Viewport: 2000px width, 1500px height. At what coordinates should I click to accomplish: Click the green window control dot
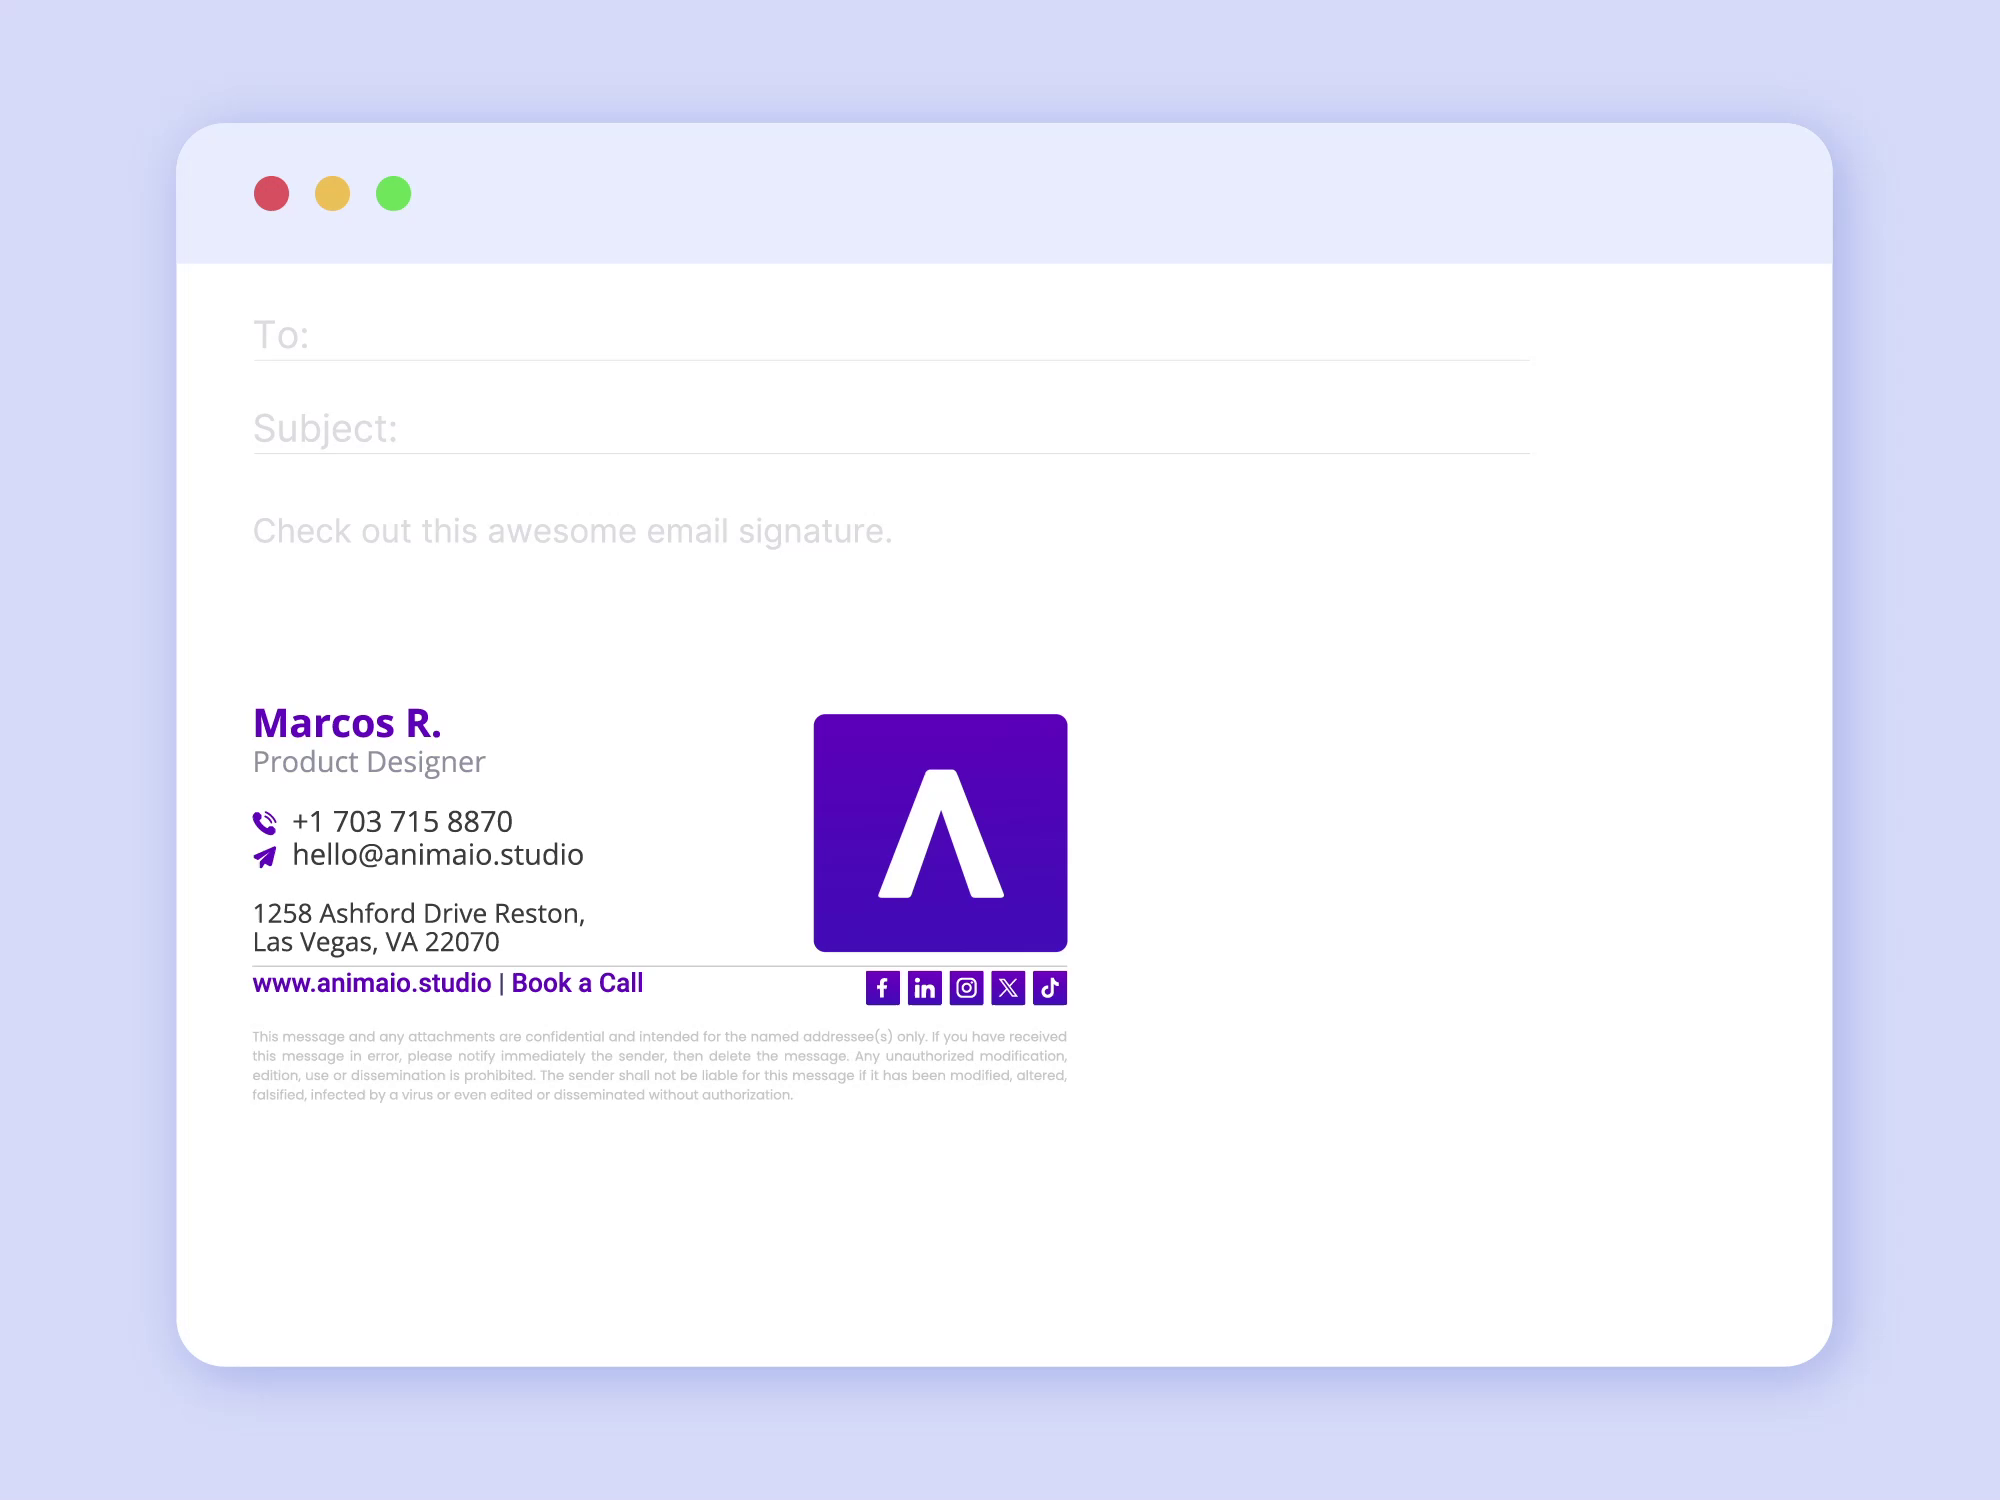(393, 193)
